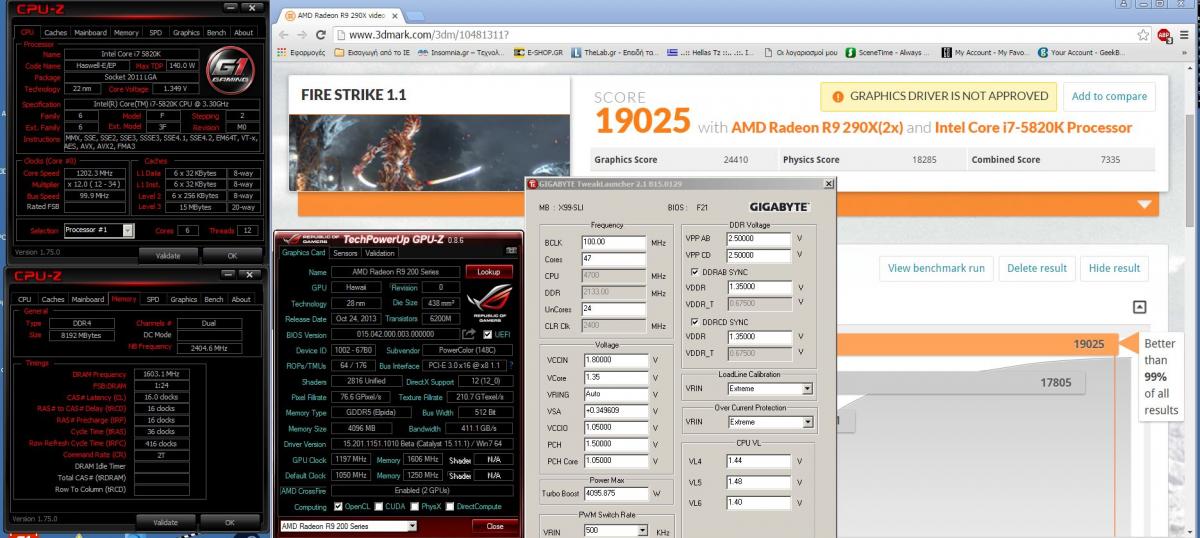Click the Lookup button in GPU-Z
The width and height of the screenshot is (1200, 538).
[x=488, y=271]
